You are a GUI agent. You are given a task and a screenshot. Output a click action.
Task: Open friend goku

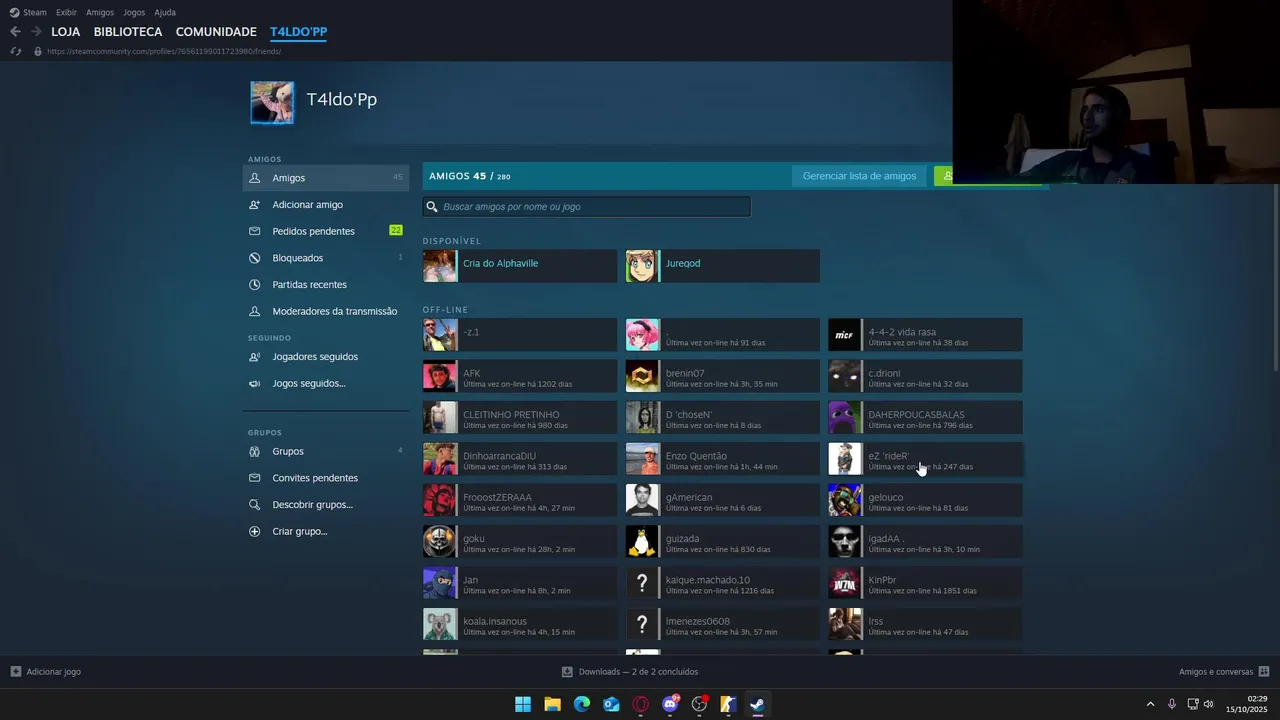520,542
